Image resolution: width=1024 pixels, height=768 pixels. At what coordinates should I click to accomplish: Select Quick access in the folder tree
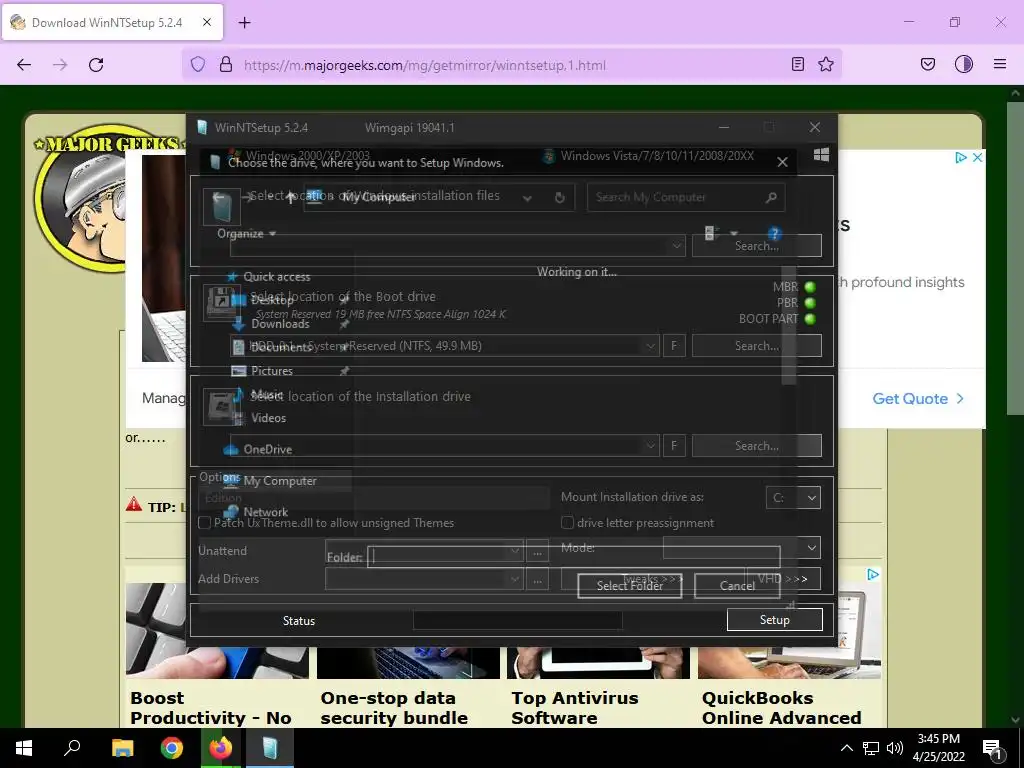[276, 277]
